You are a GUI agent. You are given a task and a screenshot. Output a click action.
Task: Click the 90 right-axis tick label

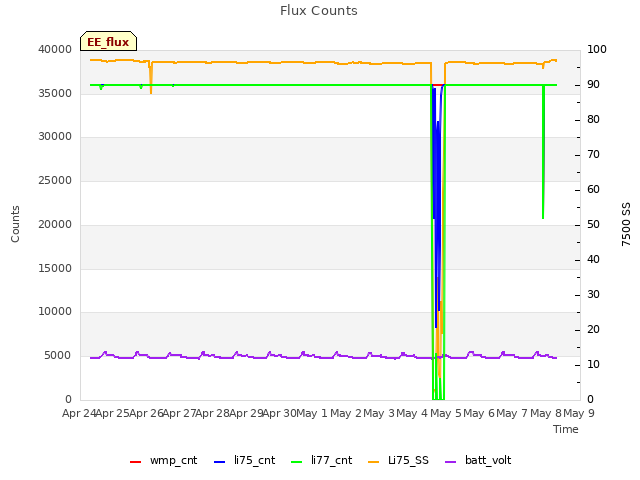click(593, 84)
